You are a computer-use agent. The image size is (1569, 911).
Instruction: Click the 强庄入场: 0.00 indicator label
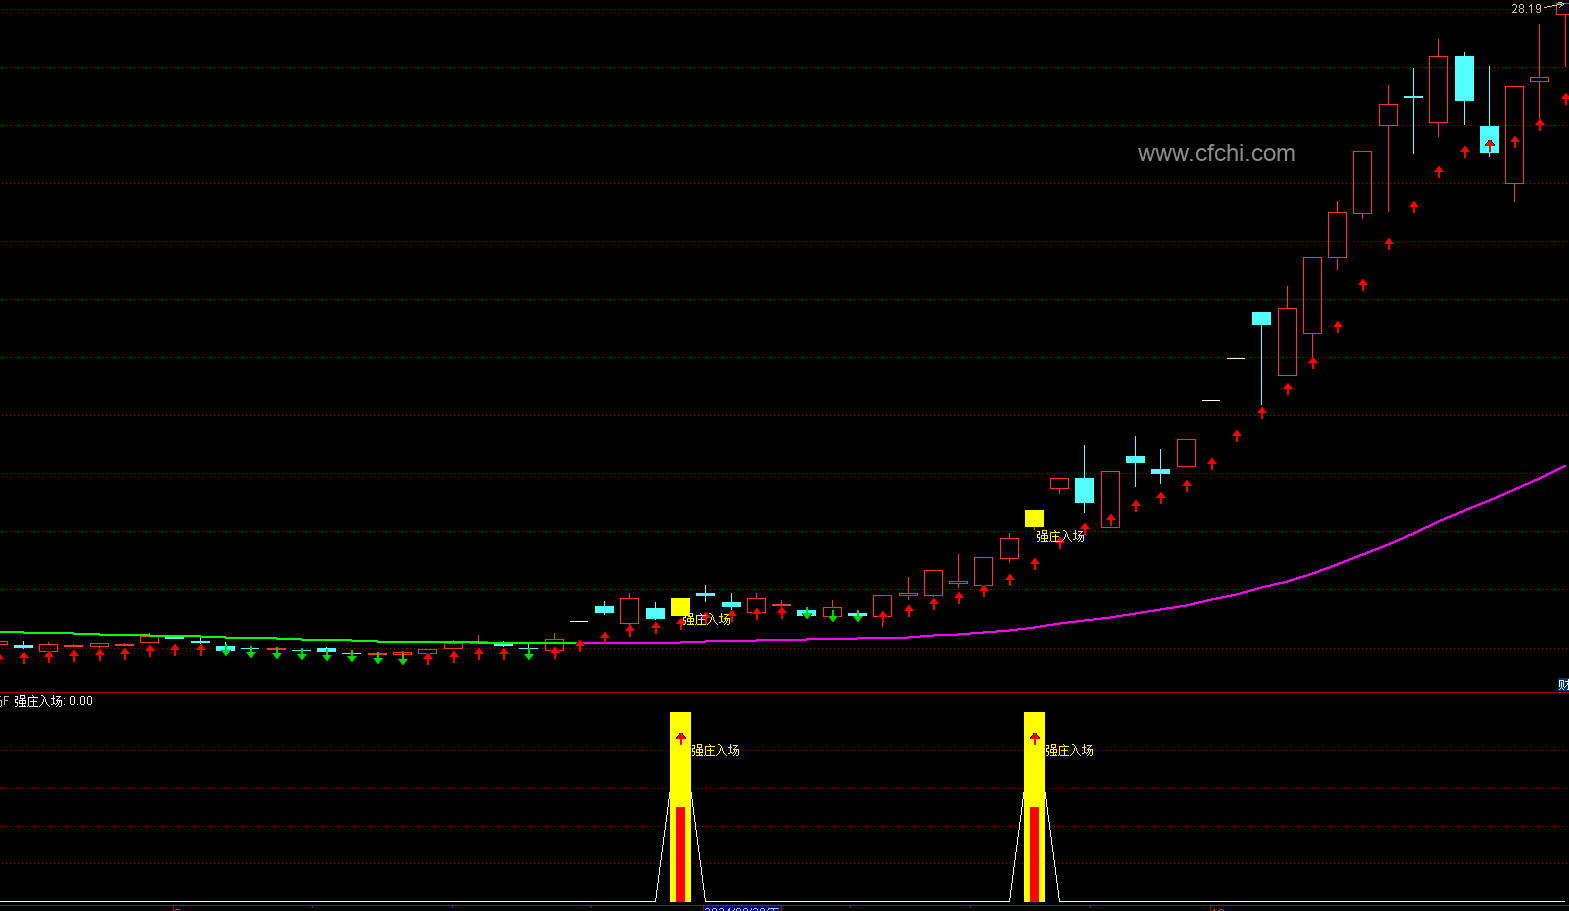(53, 701)
